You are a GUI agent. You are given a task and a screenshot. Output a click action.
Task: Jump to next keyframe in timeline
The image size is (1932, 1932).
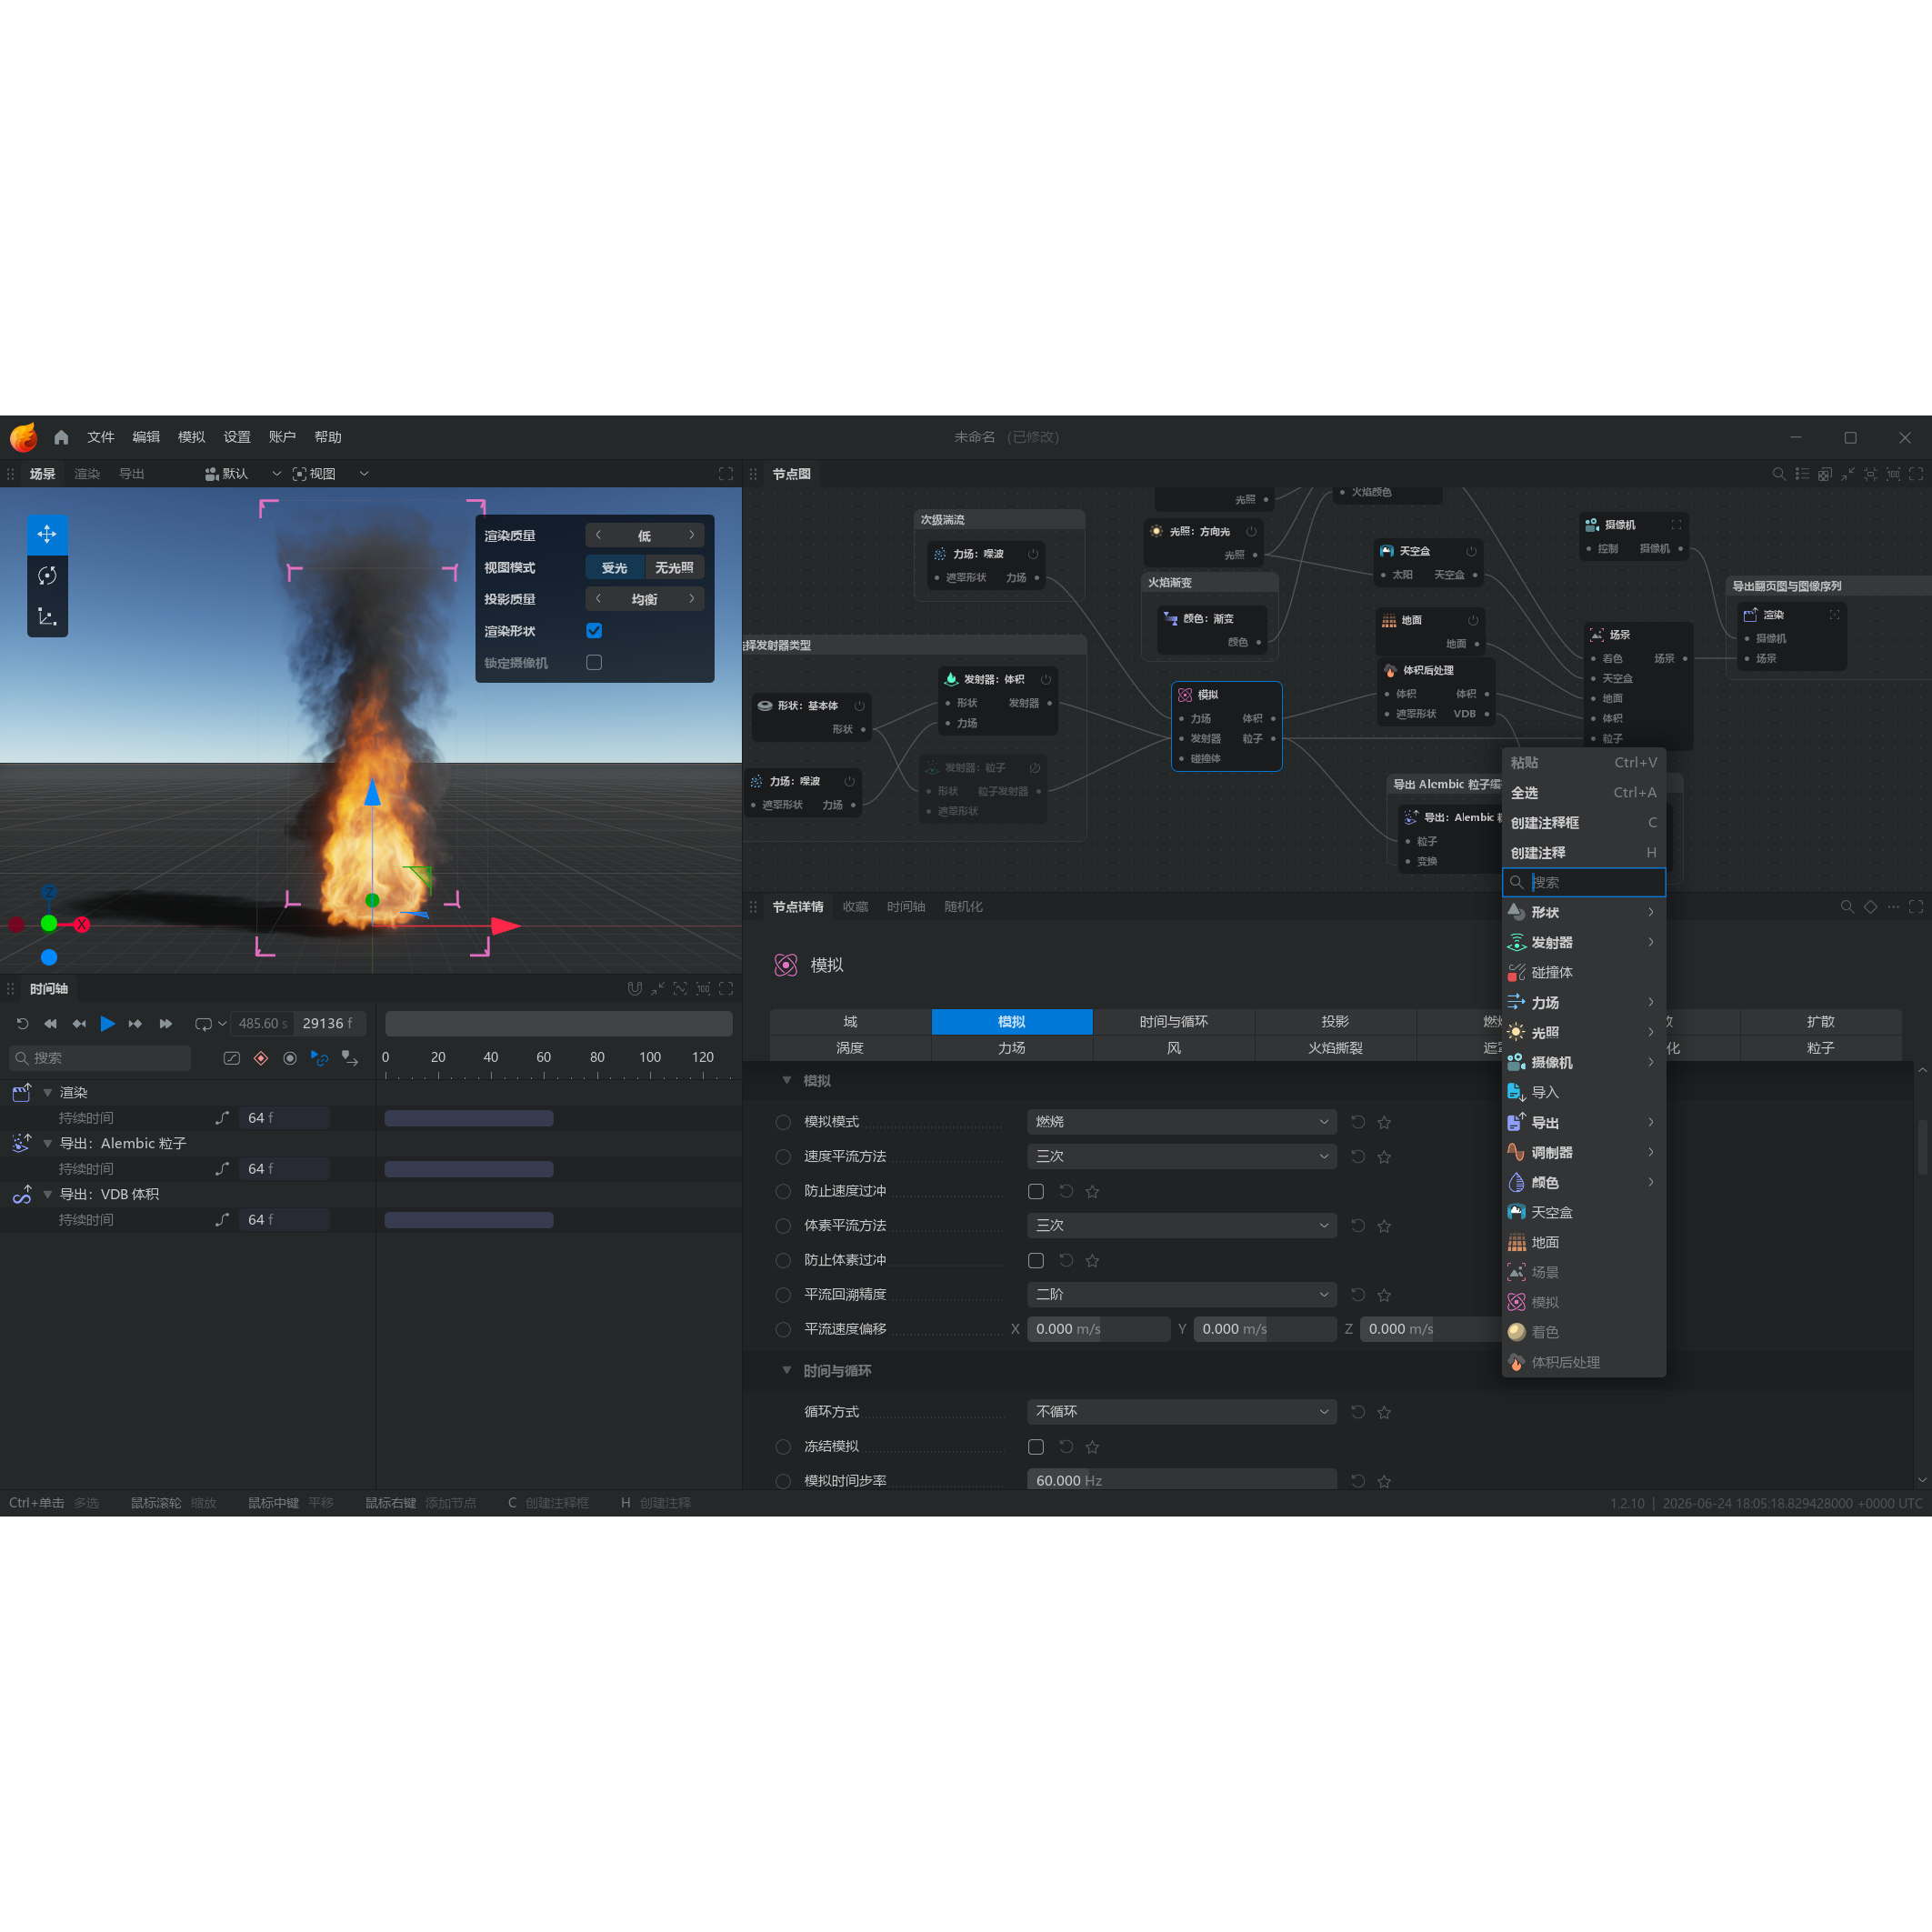pyautogui.click(x=135, y=1024)
